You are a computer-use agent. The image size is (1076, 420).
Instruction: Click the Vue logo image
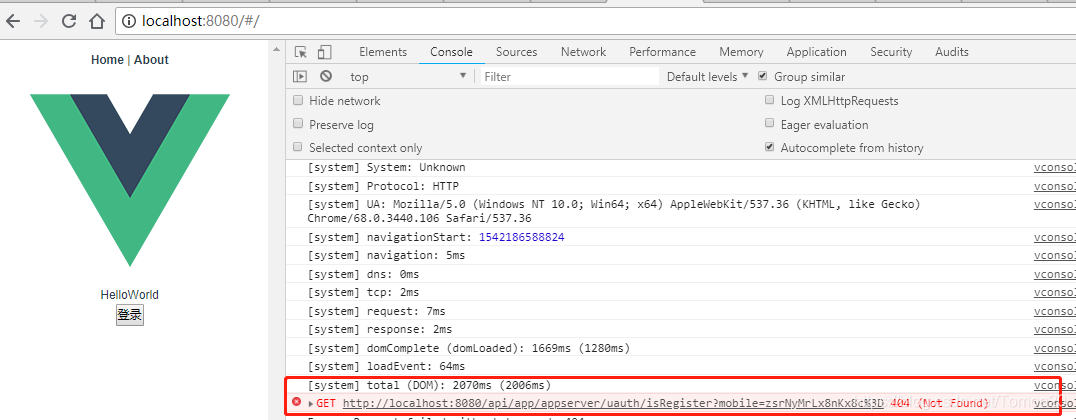[x=130, y=180]
